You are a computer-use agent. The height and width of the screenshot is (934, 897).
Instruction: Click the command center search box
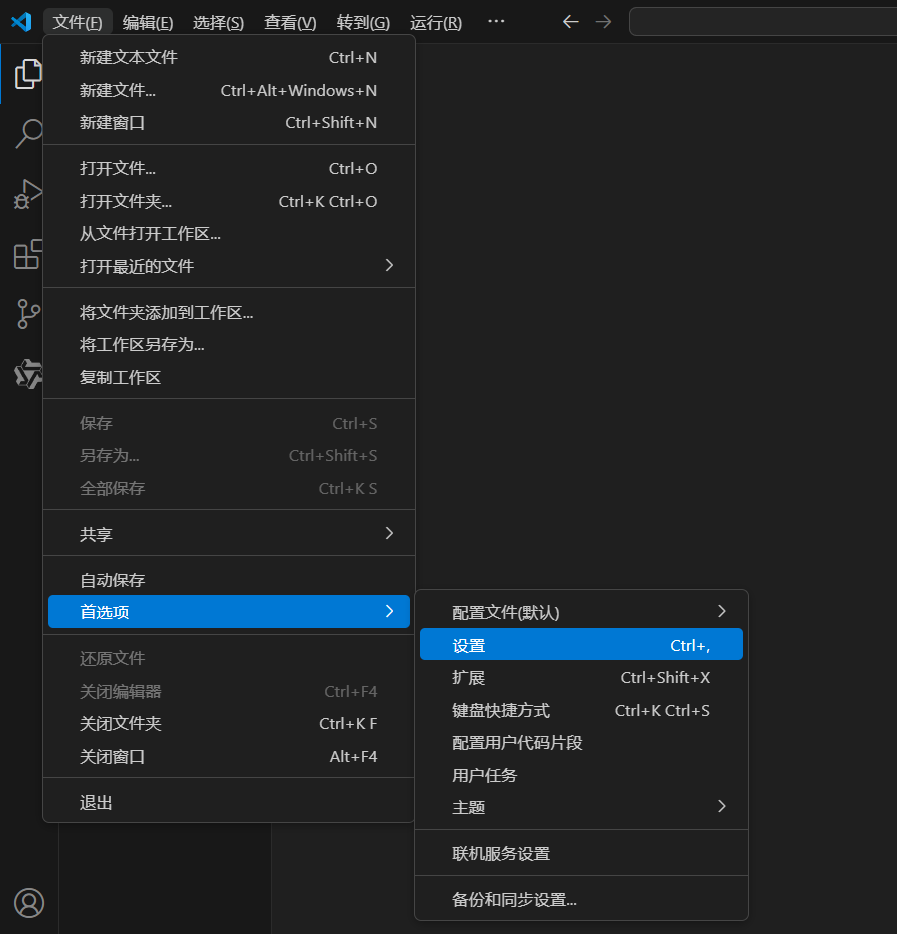[x=762, y=22]
